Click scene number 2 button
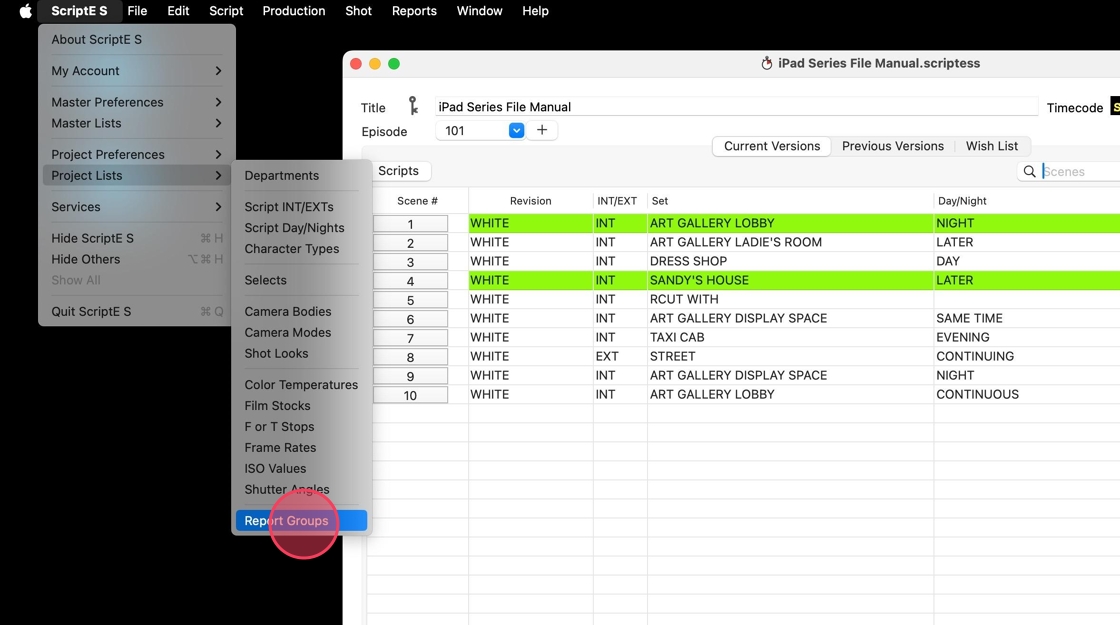 tap(410, 243)
